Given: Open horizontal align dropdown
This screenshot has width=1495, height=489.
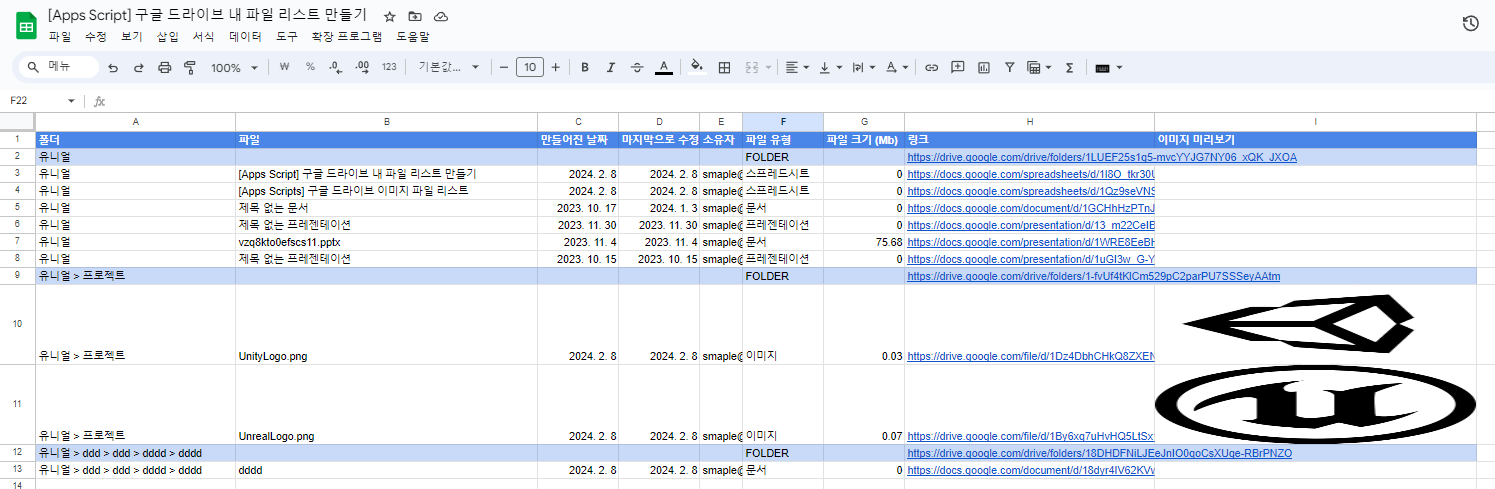Looking at the screenshot, I should pyautogui.click(x=796, y=67).
